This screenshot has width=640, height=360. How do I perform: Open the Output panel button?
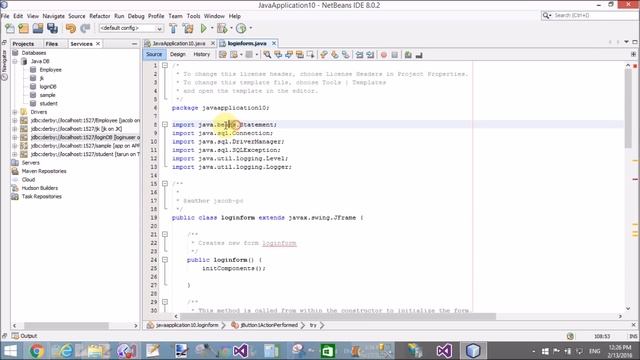24,336
